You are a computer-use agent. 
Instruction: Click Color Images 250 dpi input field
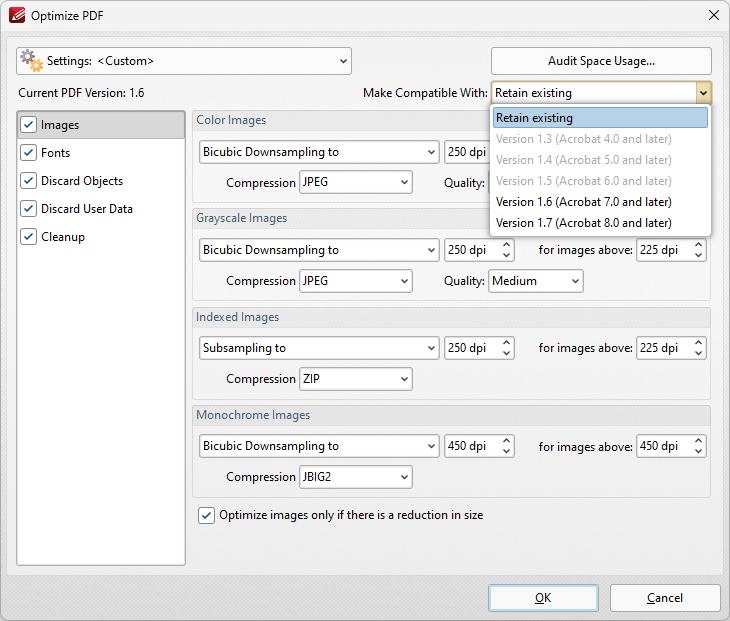[x=467, y=152]
